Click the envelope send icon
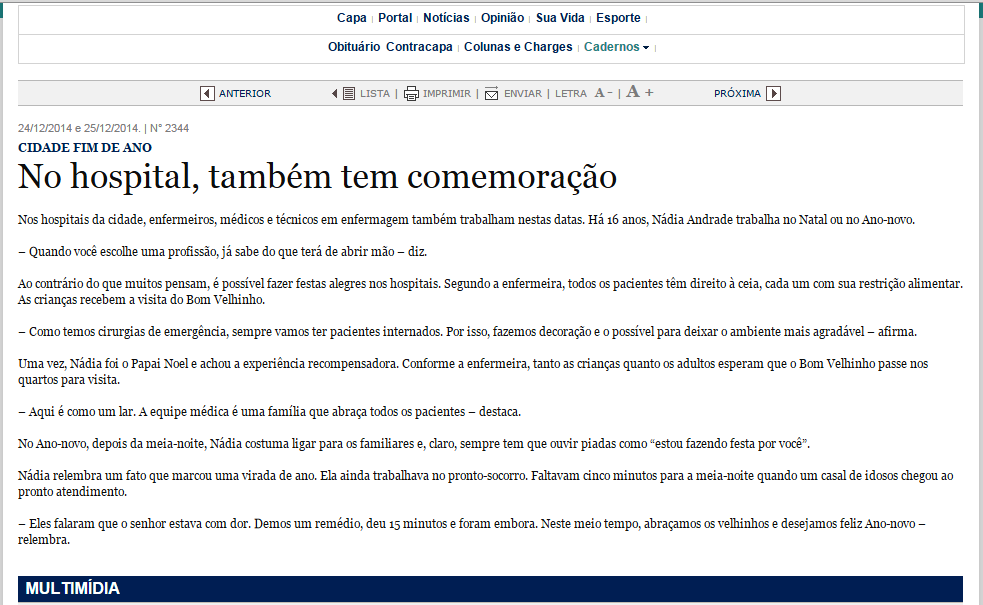 (491, 93)
